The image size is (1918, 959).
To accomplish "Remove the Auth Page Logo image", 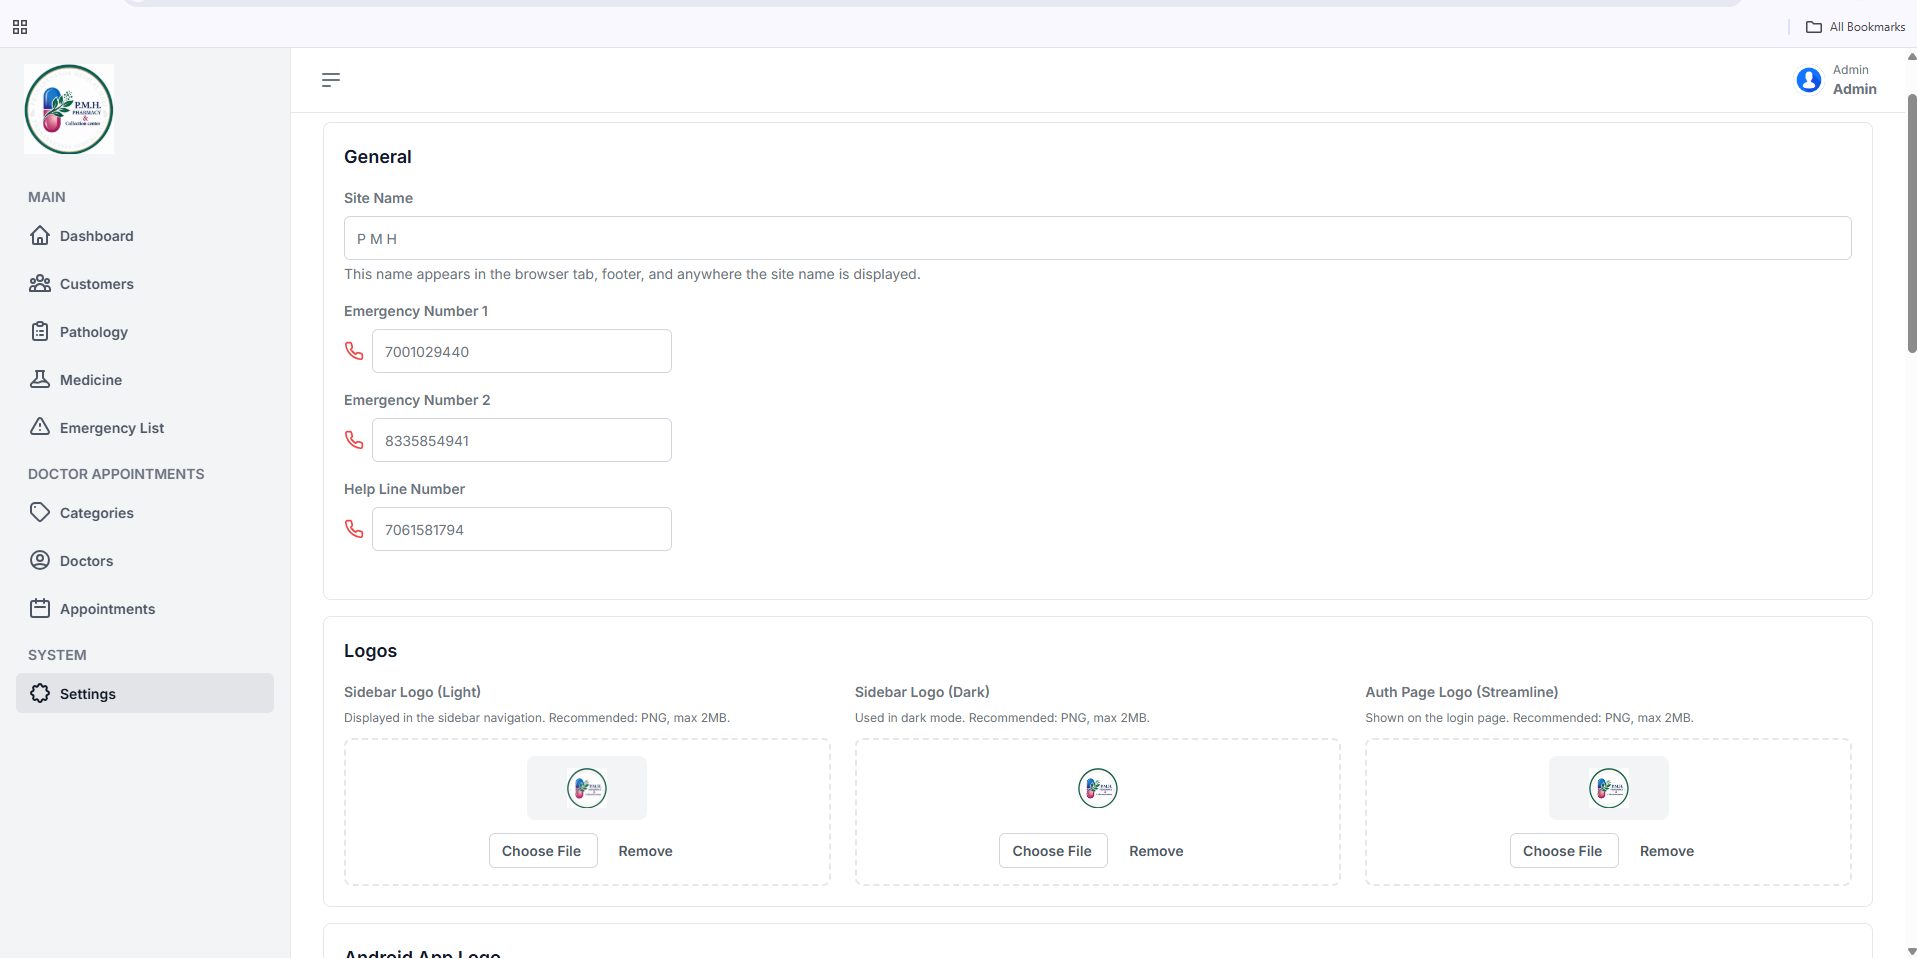I will 1667,851.
